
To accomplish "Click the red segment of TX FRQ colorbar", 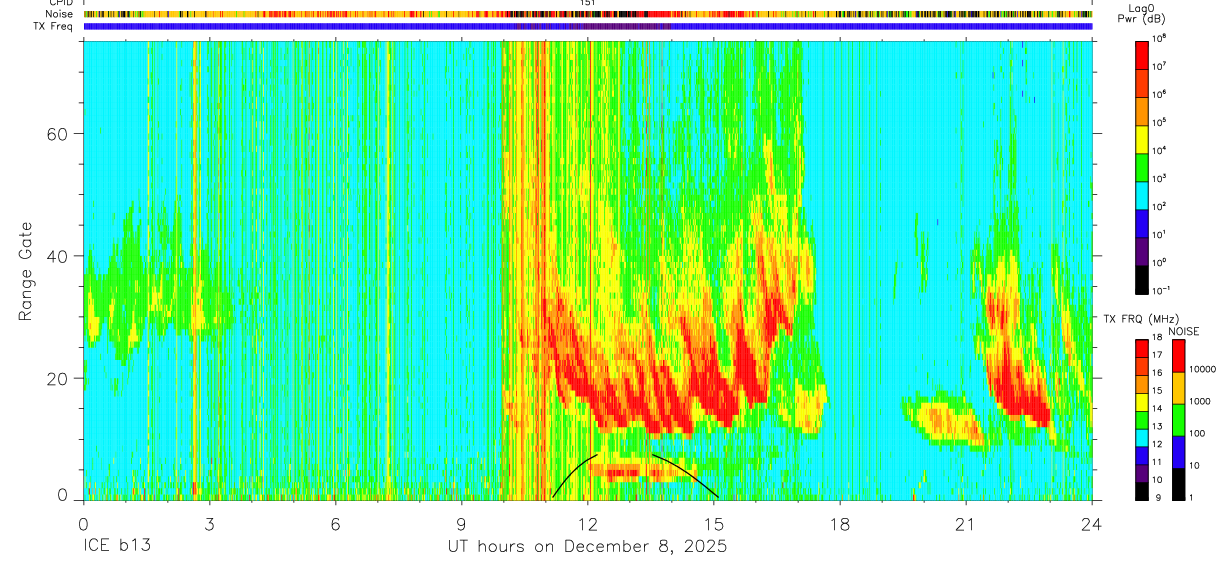I will (x=1143, y=347).
